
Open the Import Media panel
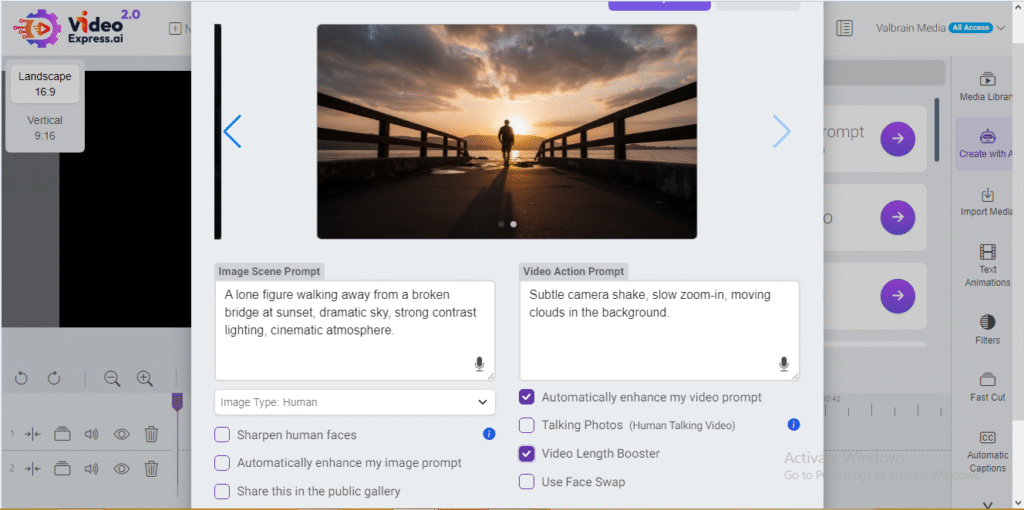987,202
